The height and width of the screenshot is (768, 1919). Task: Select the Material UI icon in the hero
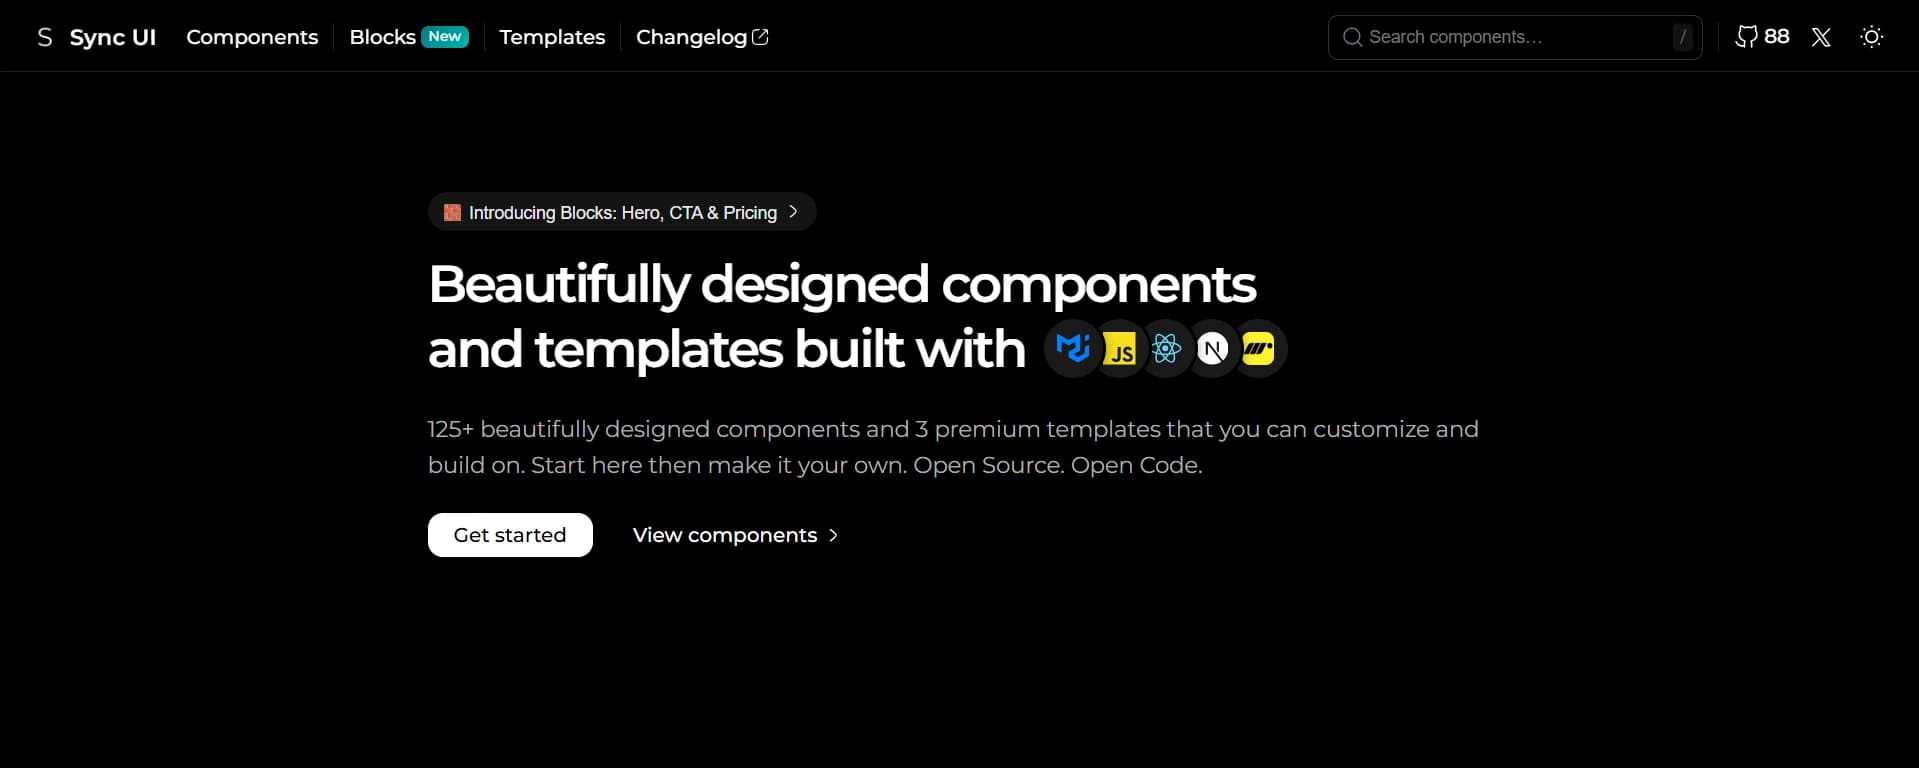pyautogui.click(x=1073, y=348)
